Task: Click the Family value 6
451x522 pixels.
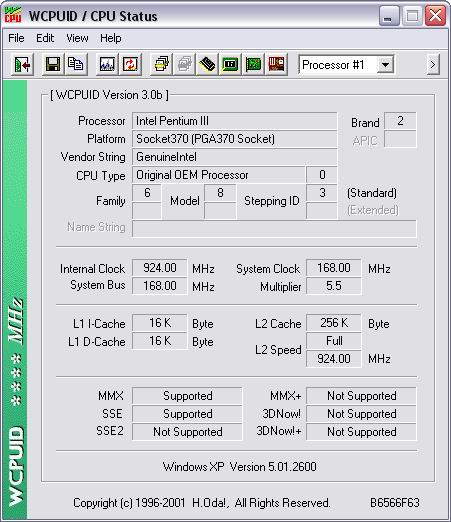Action: (x=147, y=193)
